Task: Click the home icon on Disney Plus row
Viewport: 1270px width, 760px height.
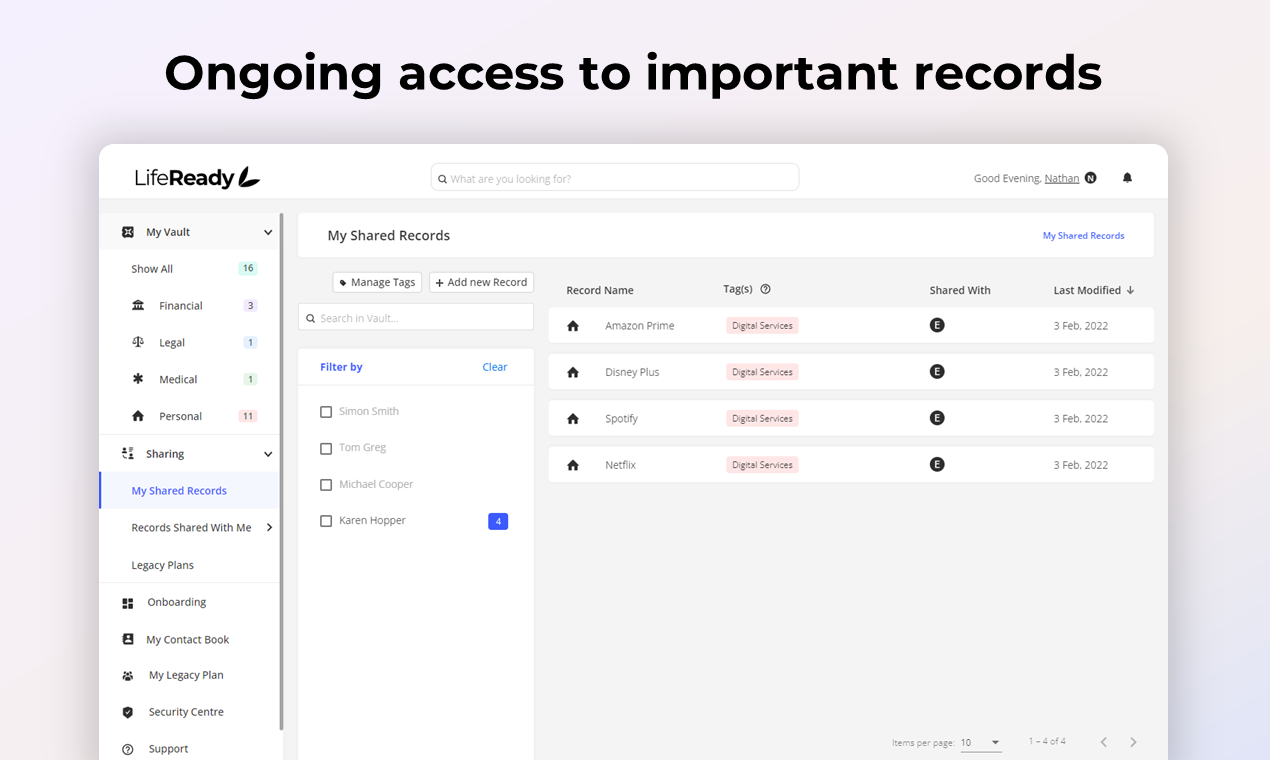Action: click(x=573, y=372)
